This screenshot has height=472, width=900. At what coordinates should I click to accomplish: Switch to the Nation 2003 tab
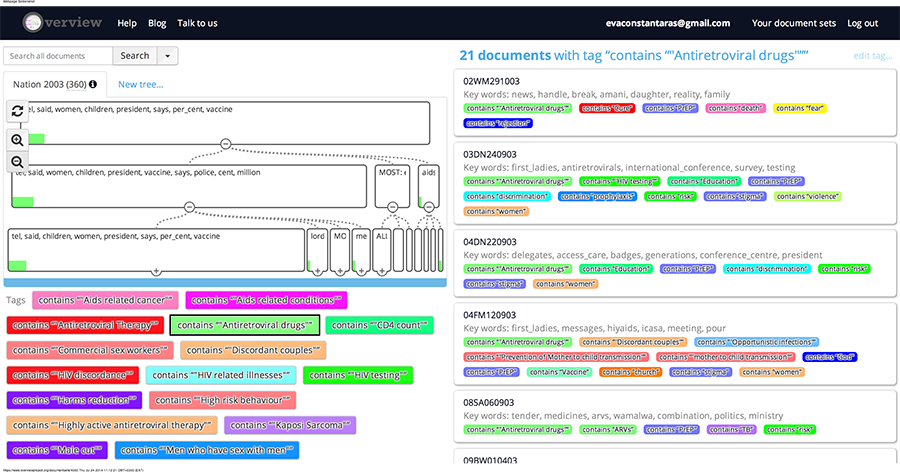click(50, 84)
